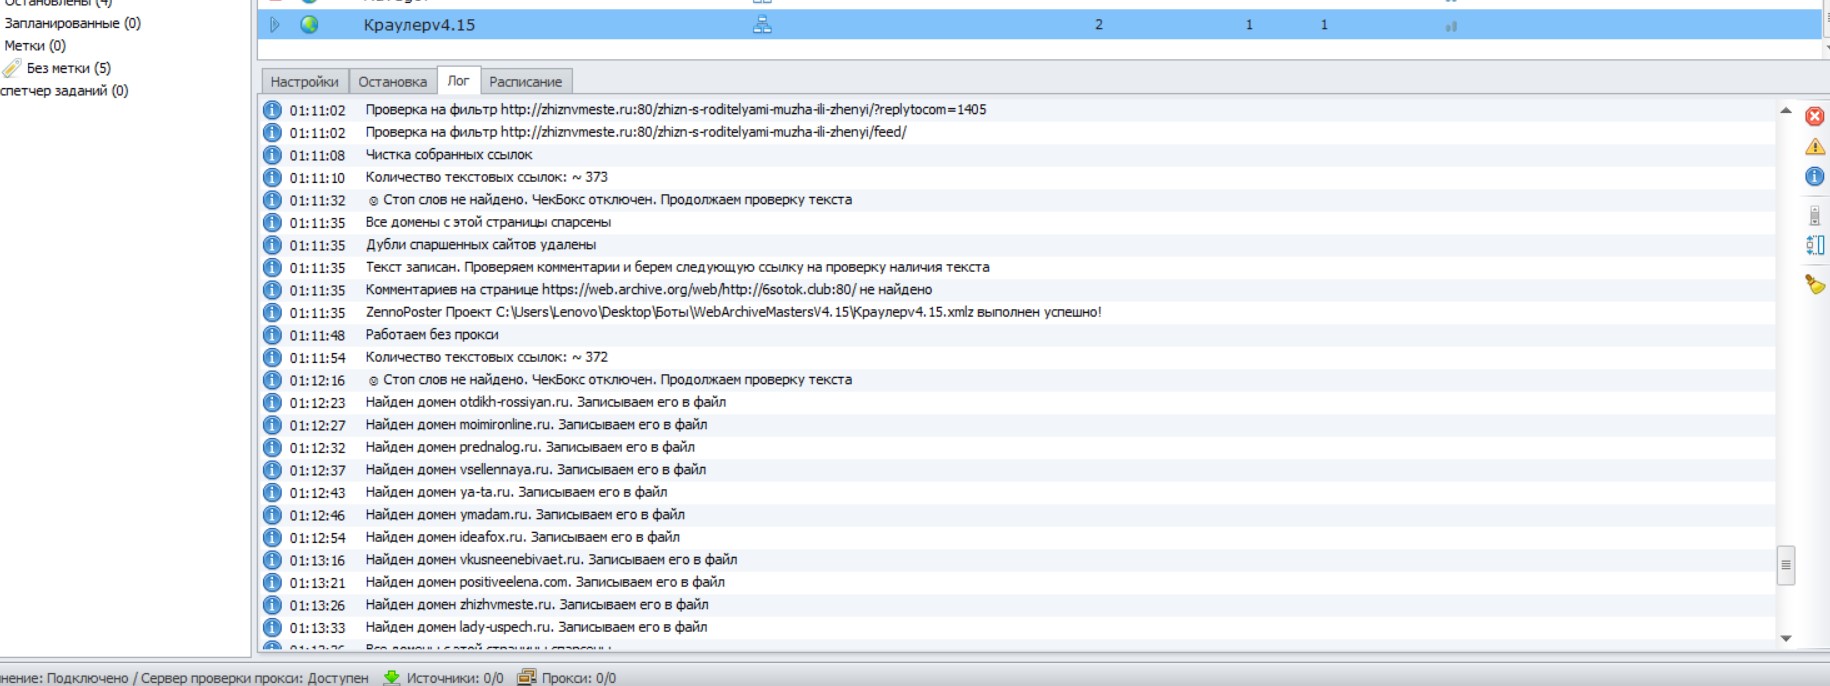Select log line 'Чистка собранных ссылок'
The height and width of the screenshot is (686, 1830).
(x=448, y=155)
